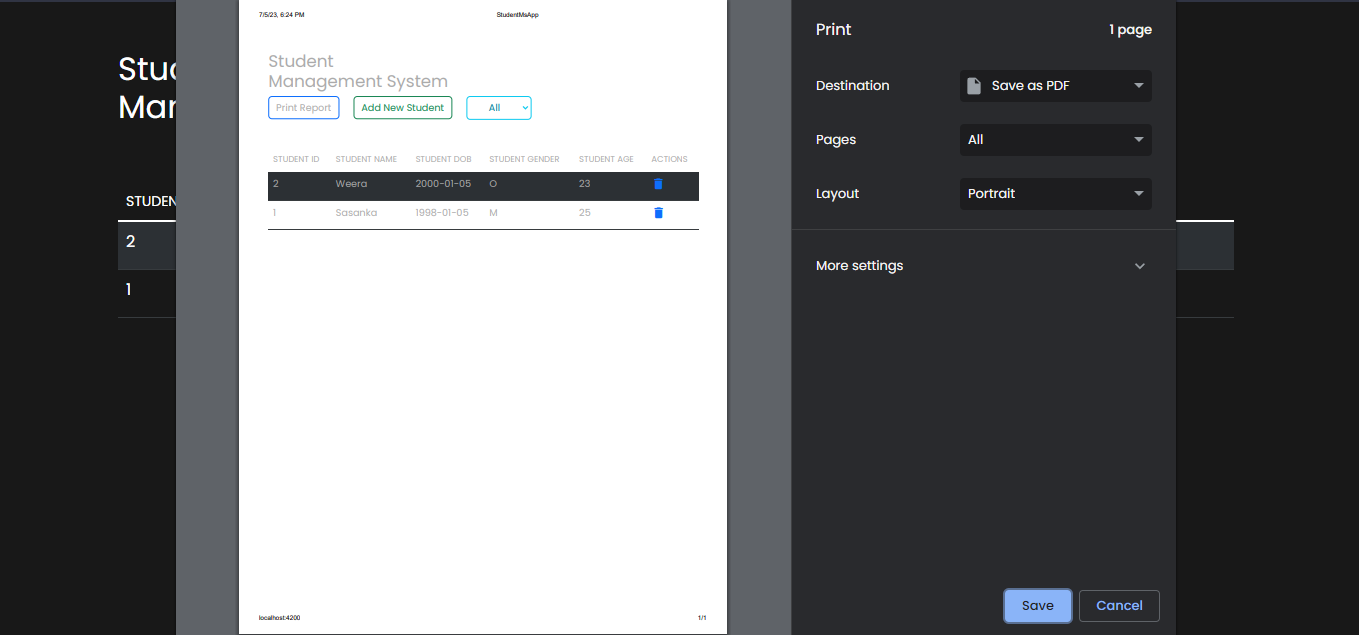The height and width of the screenshot is (635, 1359).
Task: Click the StudentMsApp page header text
Action: (518, 15)
